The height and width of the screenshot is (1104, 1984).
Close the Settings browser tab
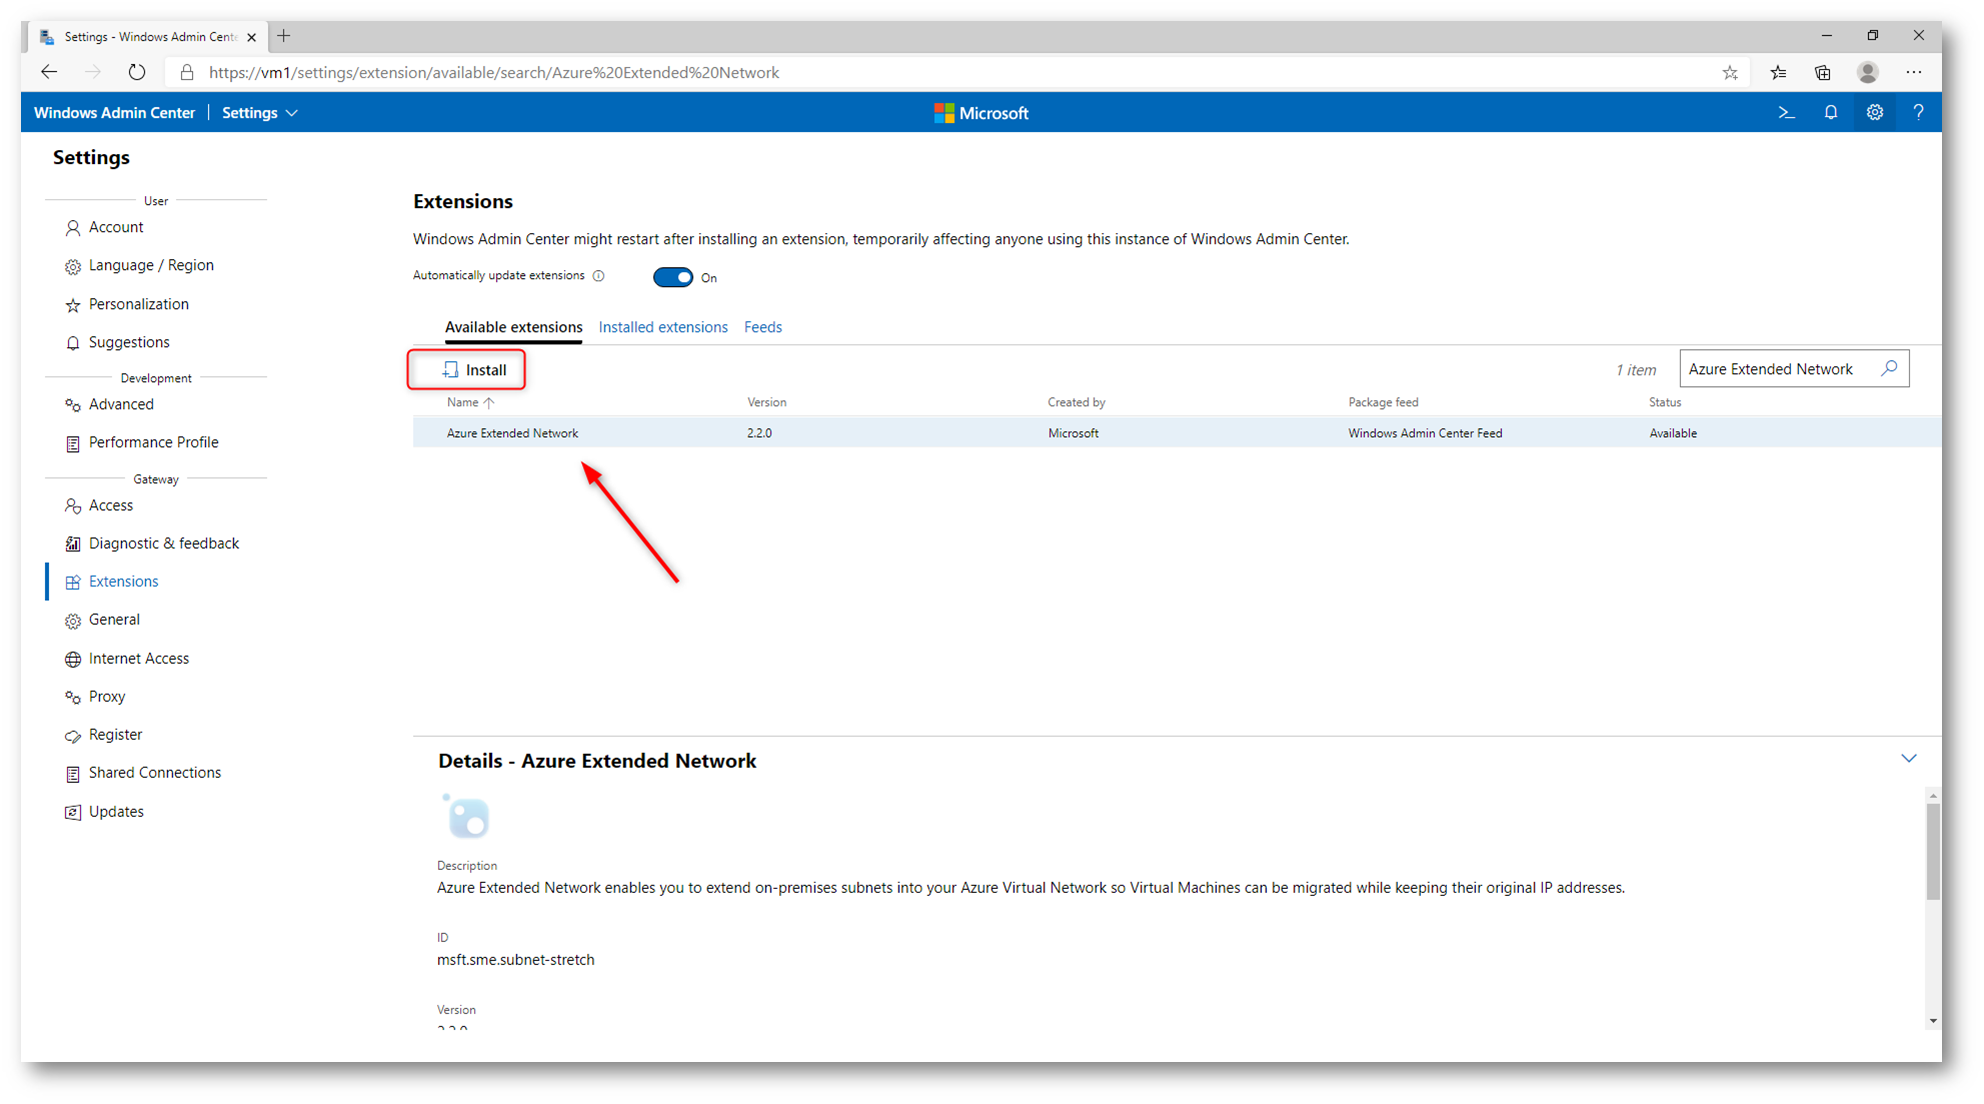(x=251, y=37)
